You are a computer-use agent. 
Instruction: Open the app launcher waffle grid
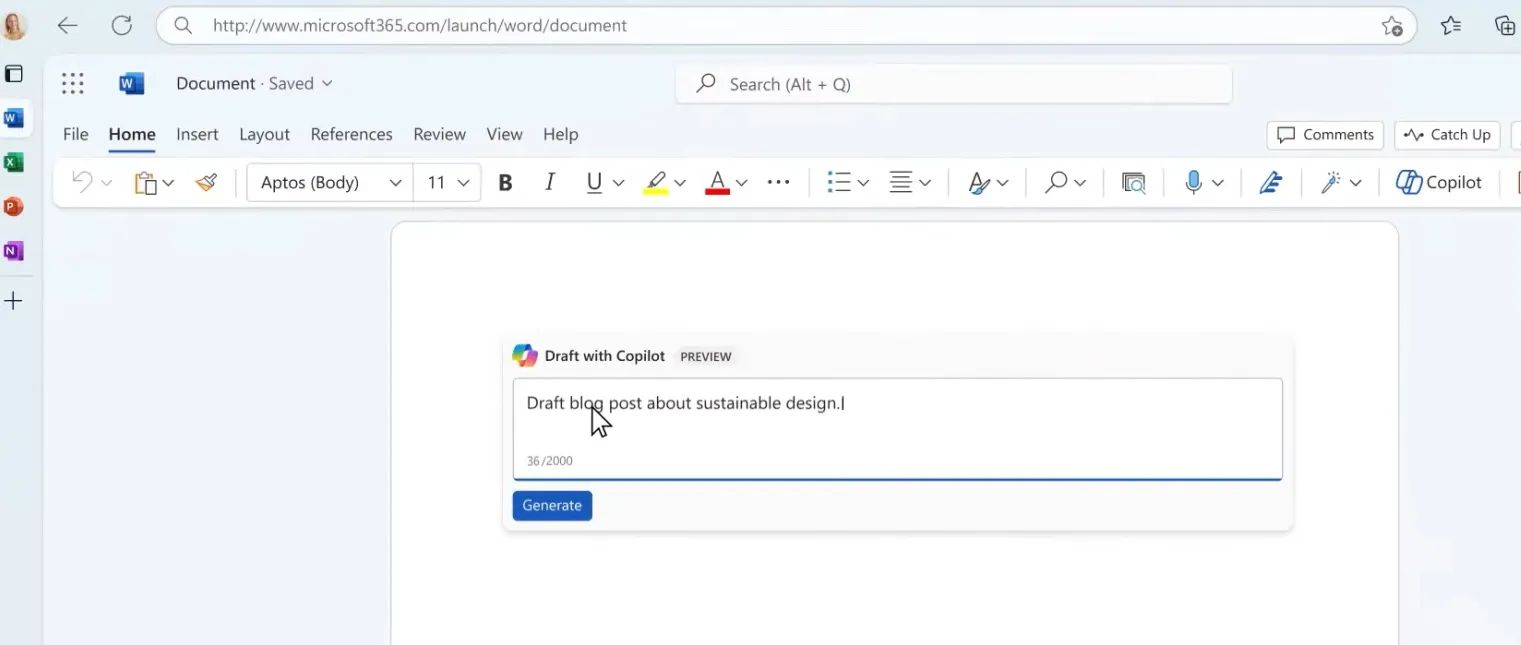[72, 84]
